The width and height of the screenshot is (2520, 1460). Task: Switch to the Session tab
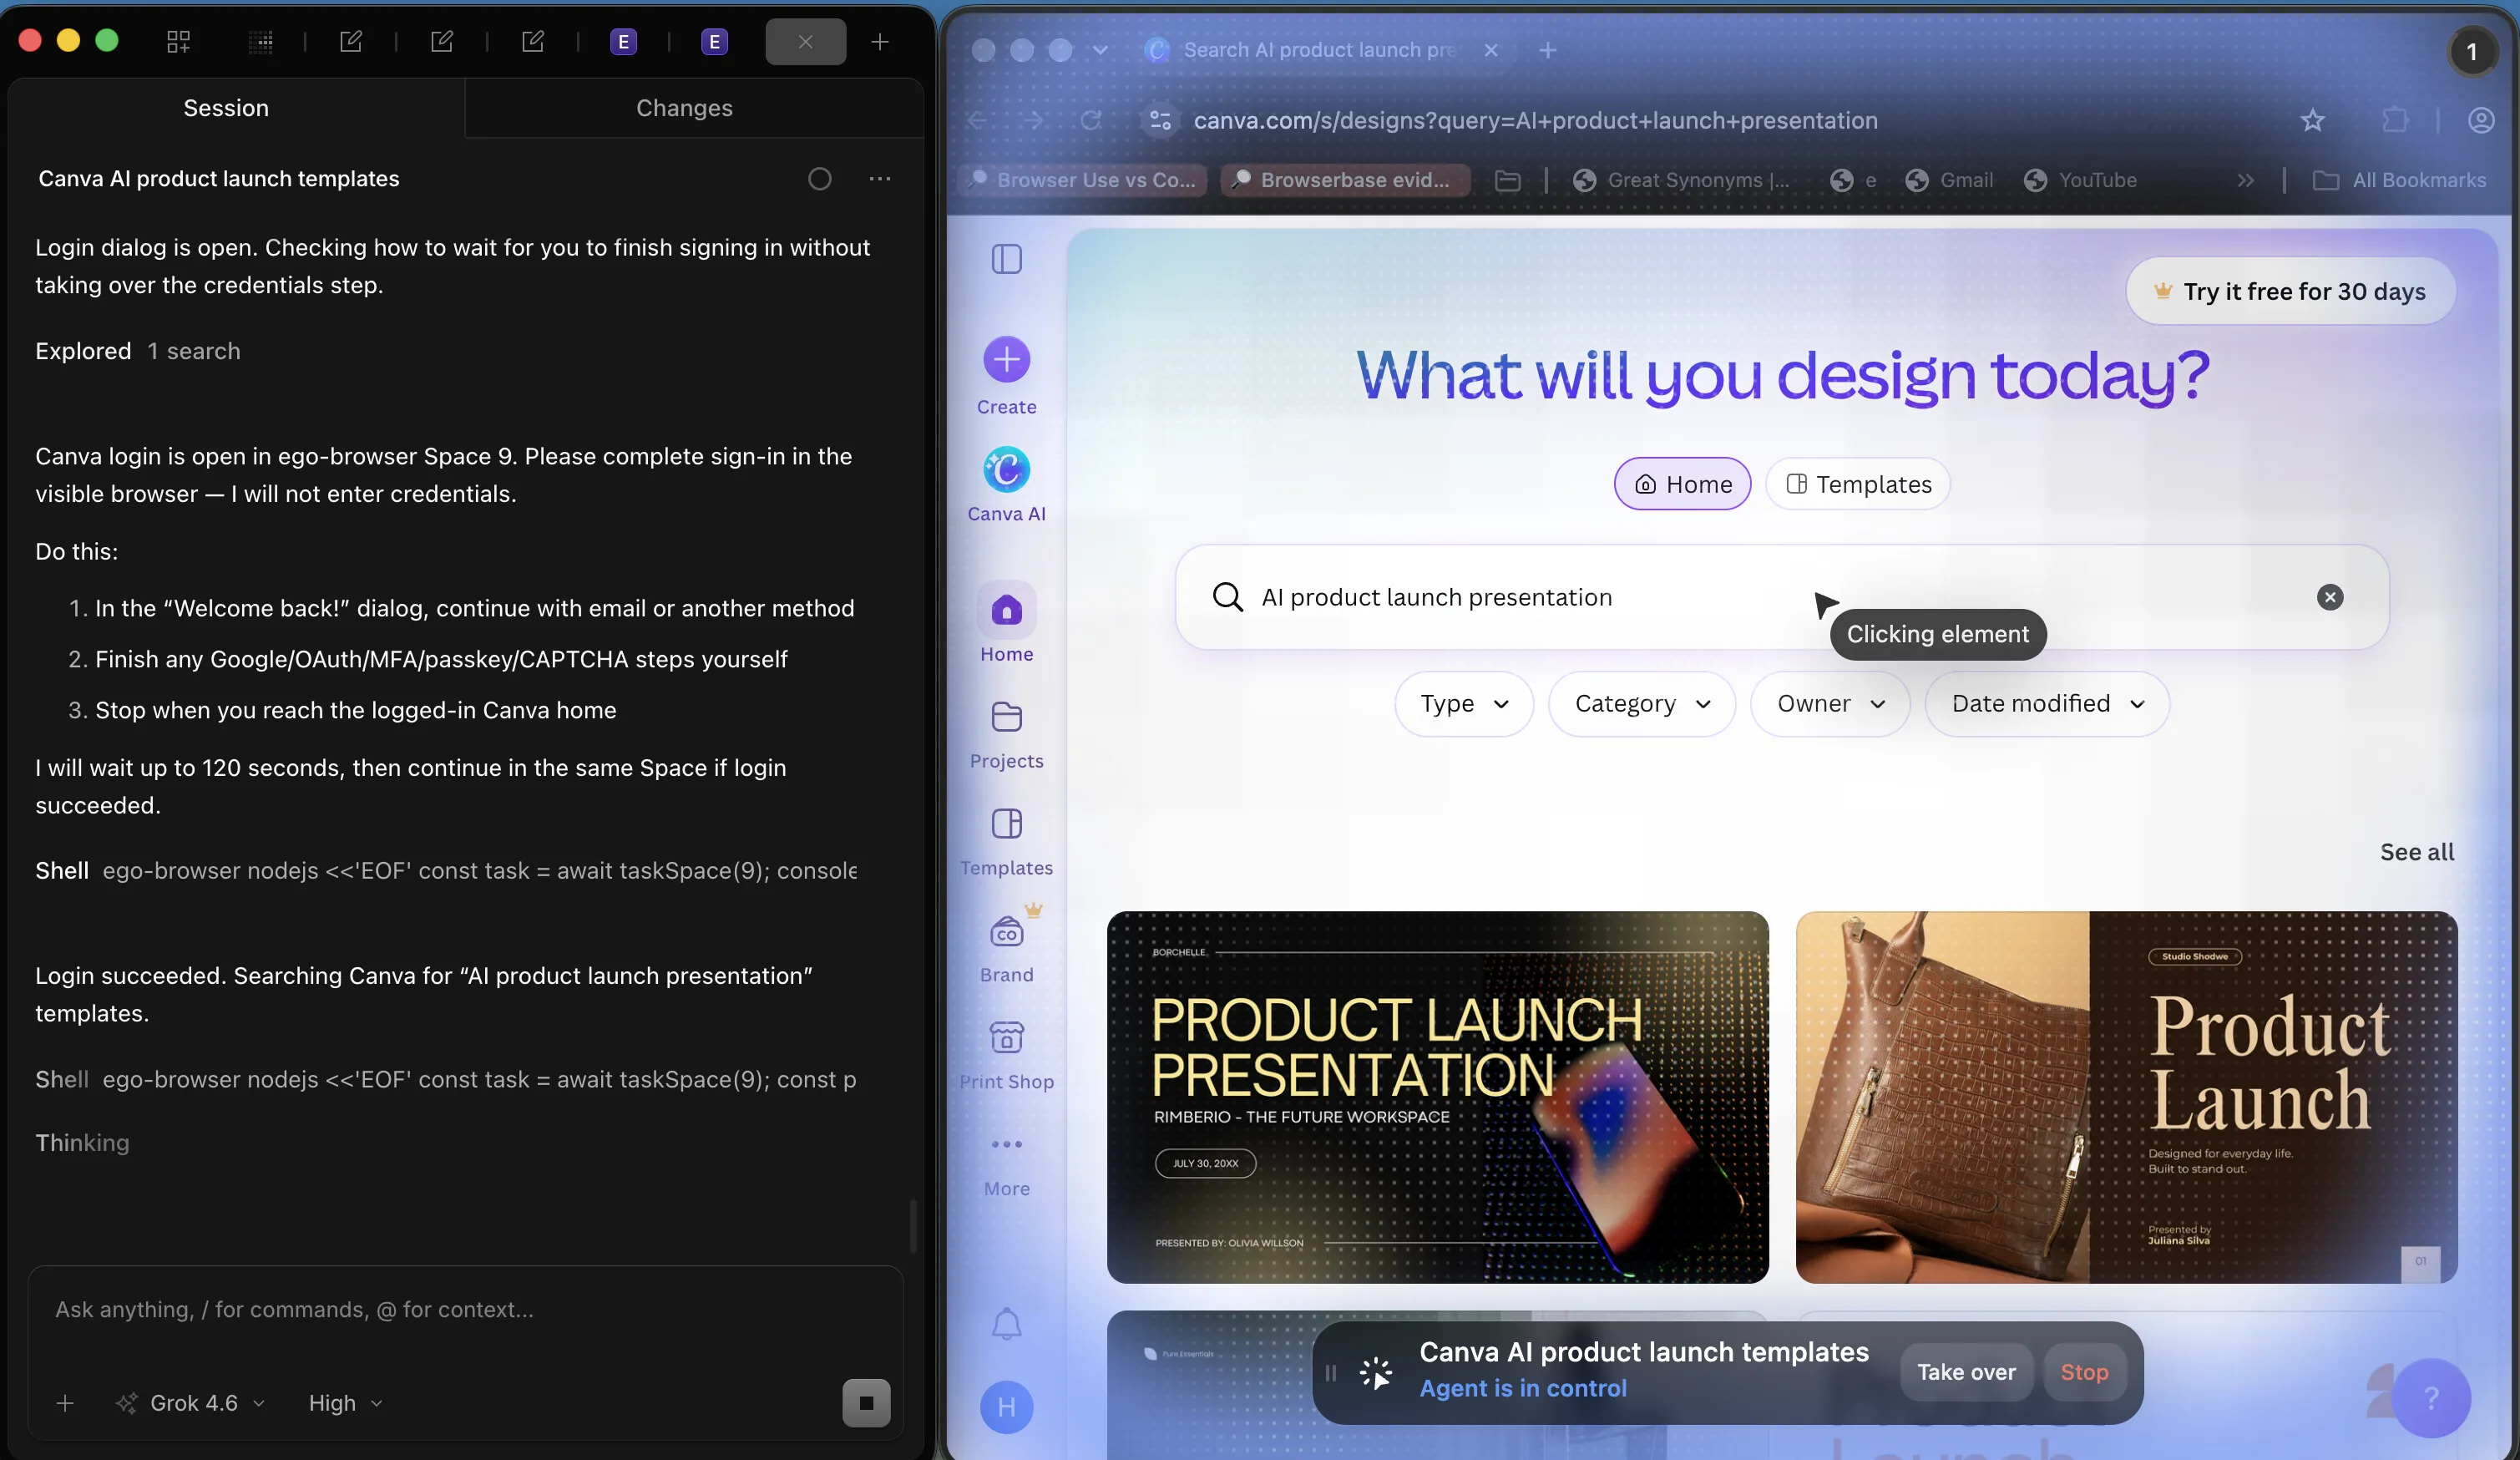226,108
